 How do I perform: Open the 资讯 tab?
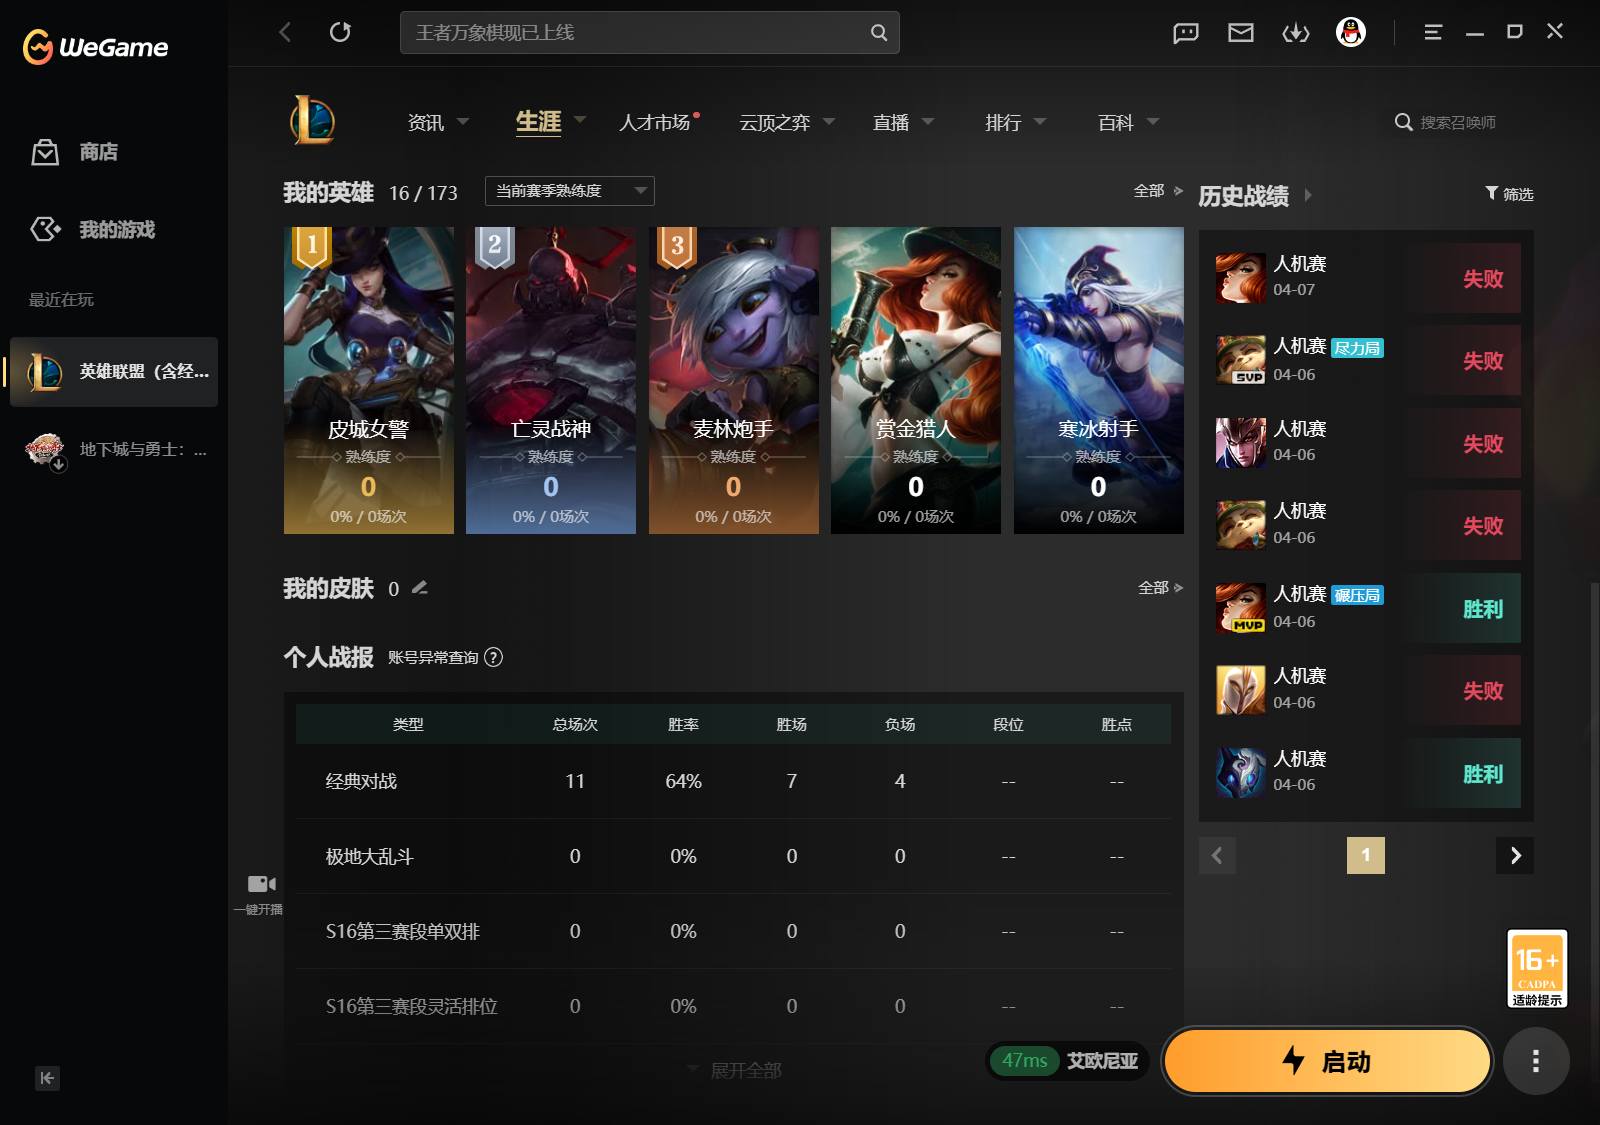tap(426, 122)
